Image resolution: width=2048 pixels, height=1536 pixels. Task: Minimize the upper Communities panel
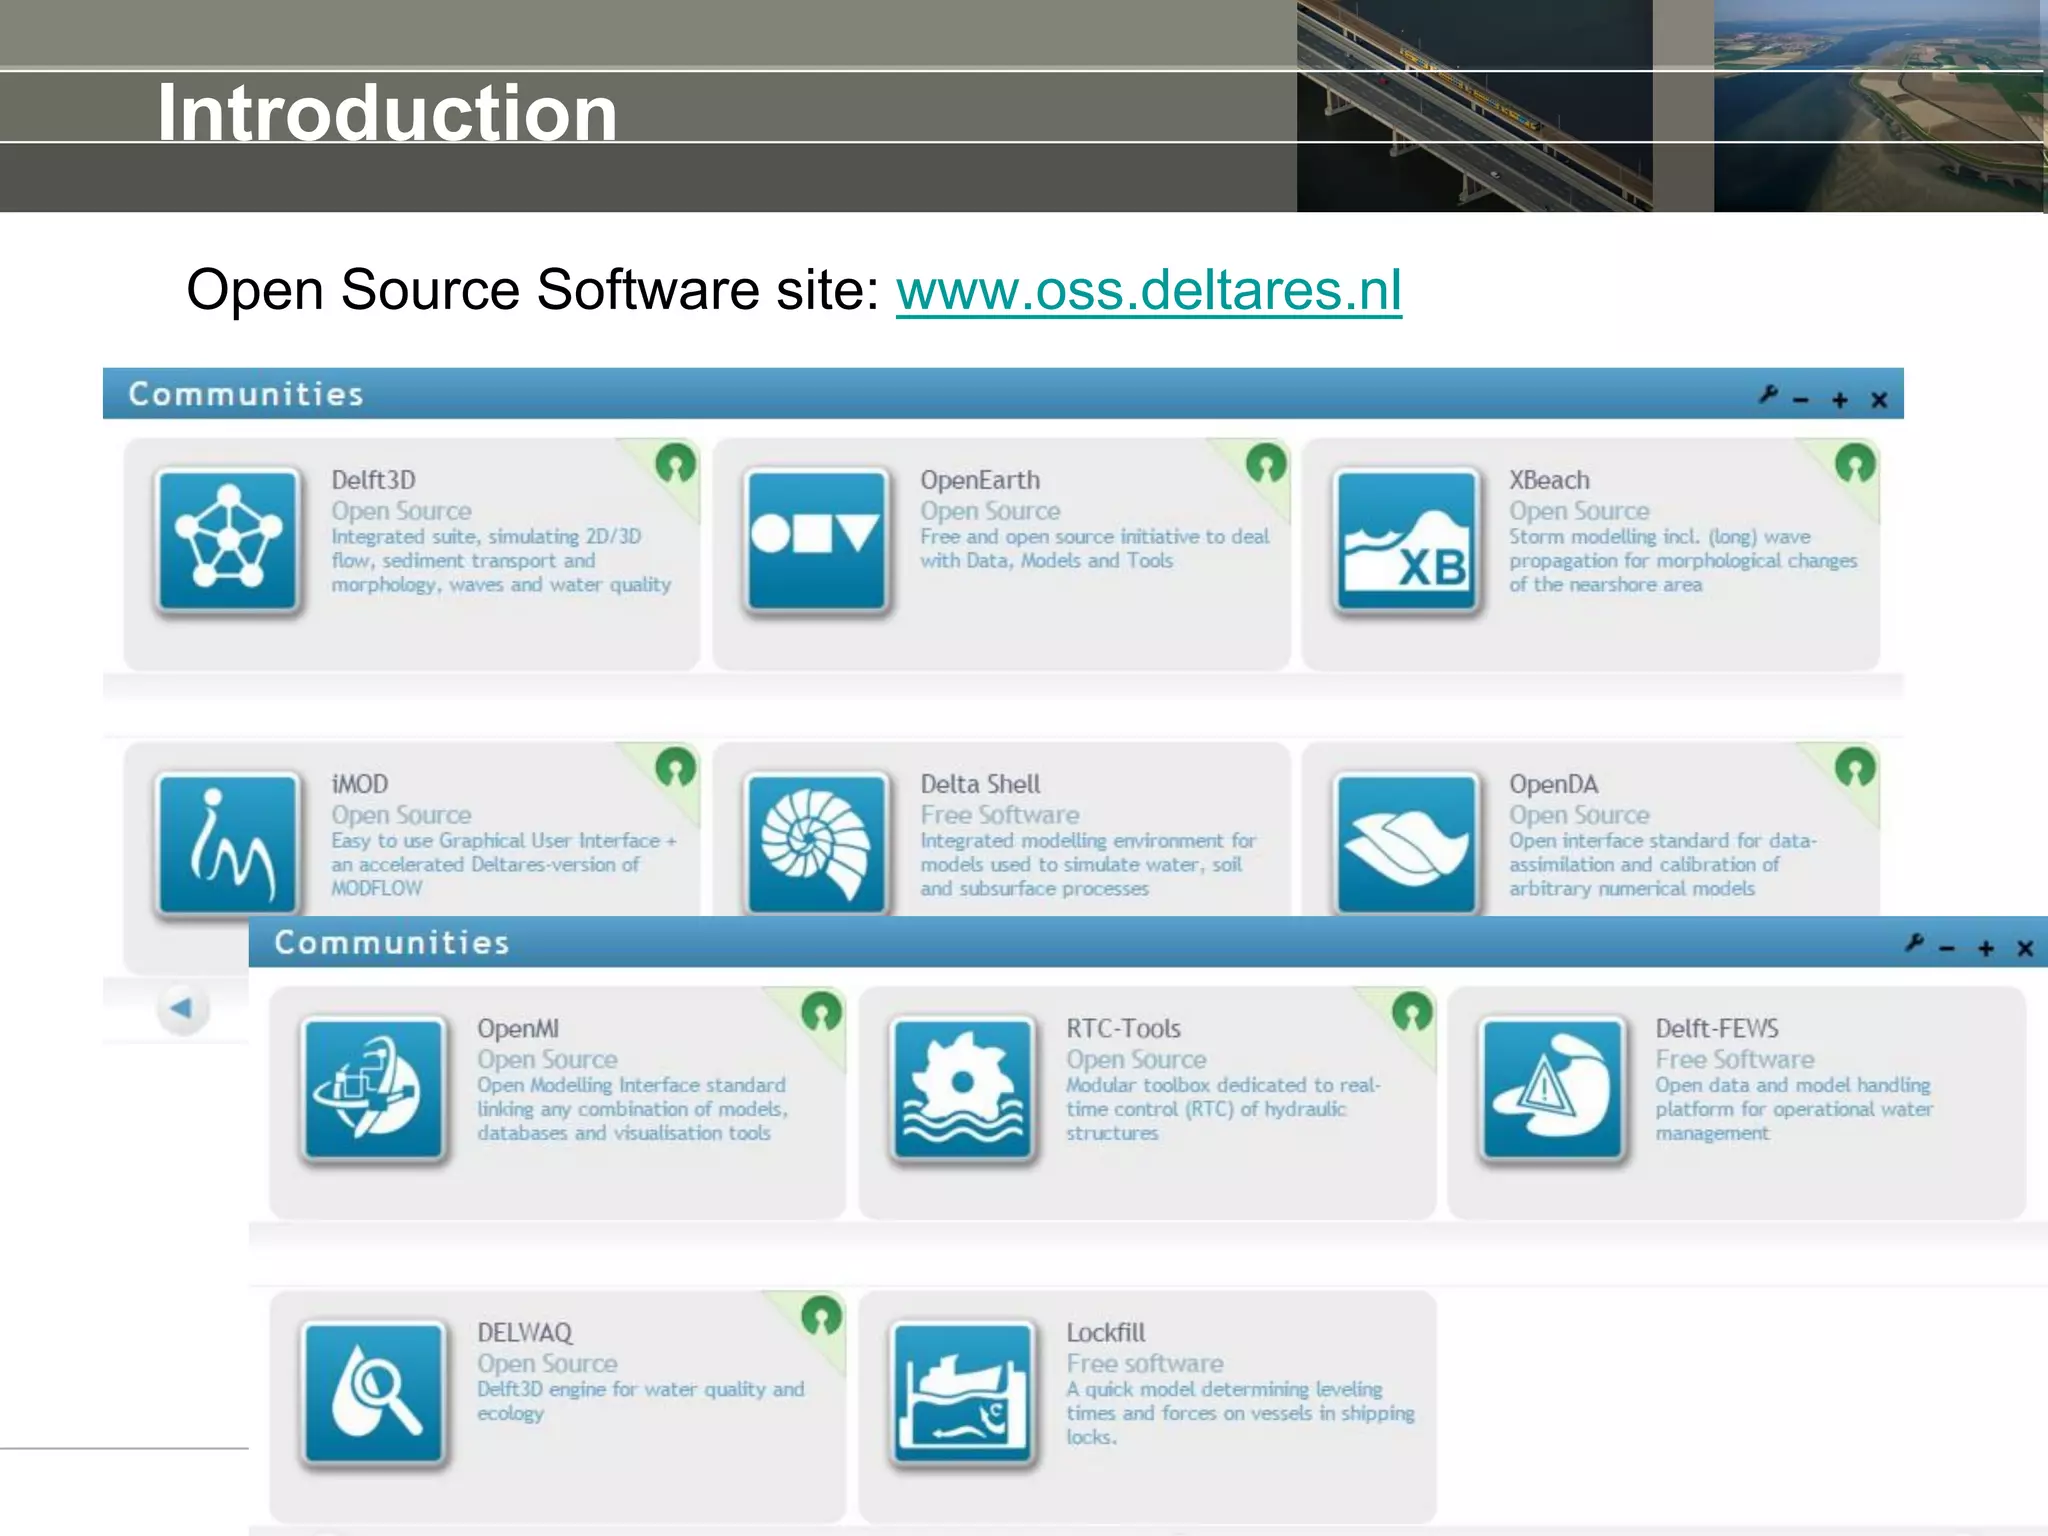point(1801,400)
